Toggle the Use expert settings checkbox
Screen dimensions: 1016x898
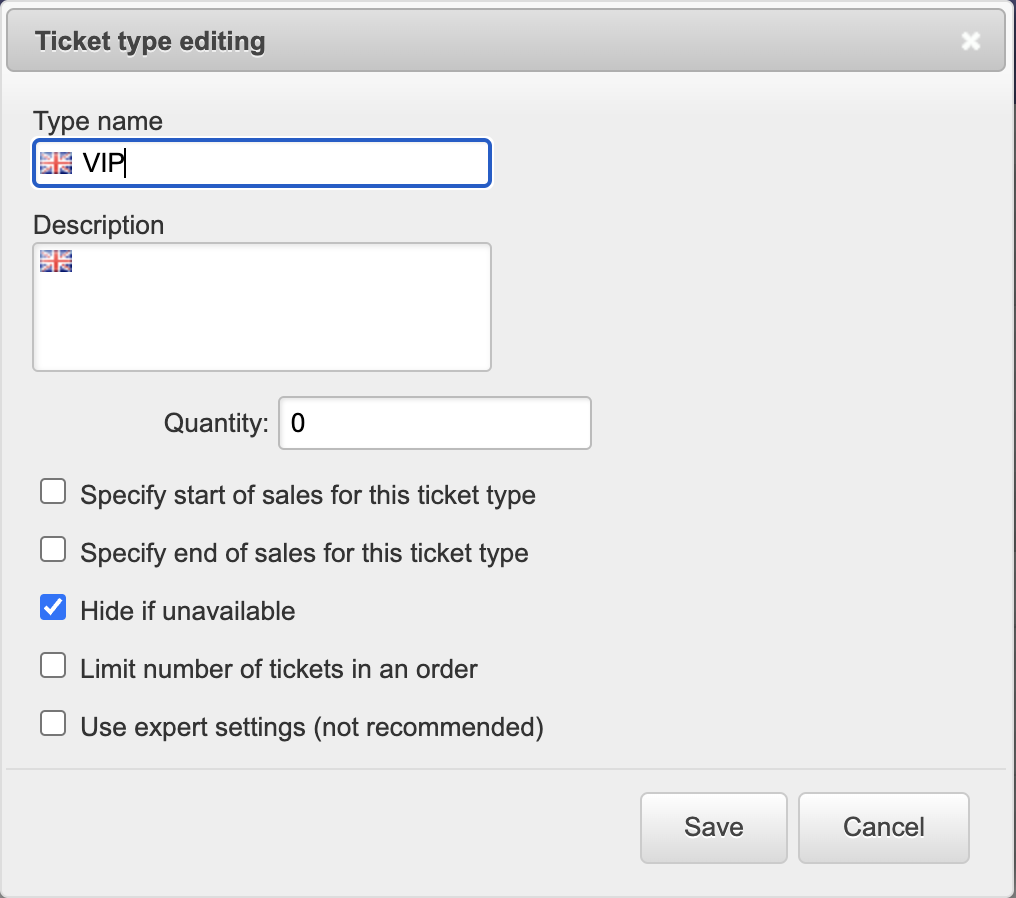(53, 724)
